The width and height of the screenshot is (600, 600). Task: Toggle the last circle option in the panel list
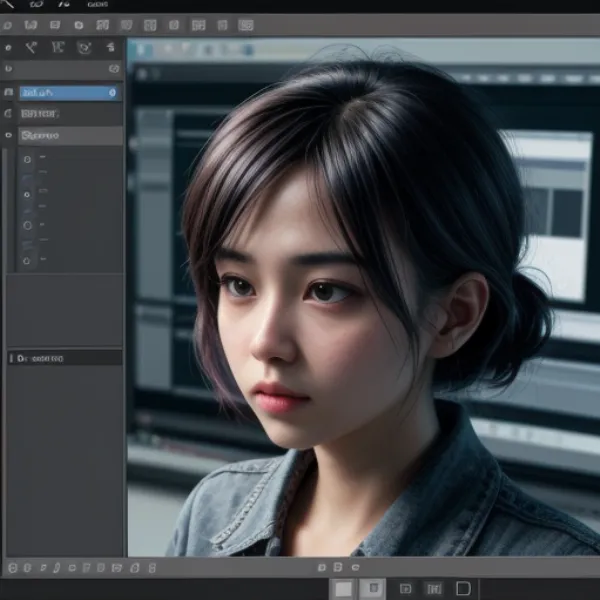tap(27, 260)
